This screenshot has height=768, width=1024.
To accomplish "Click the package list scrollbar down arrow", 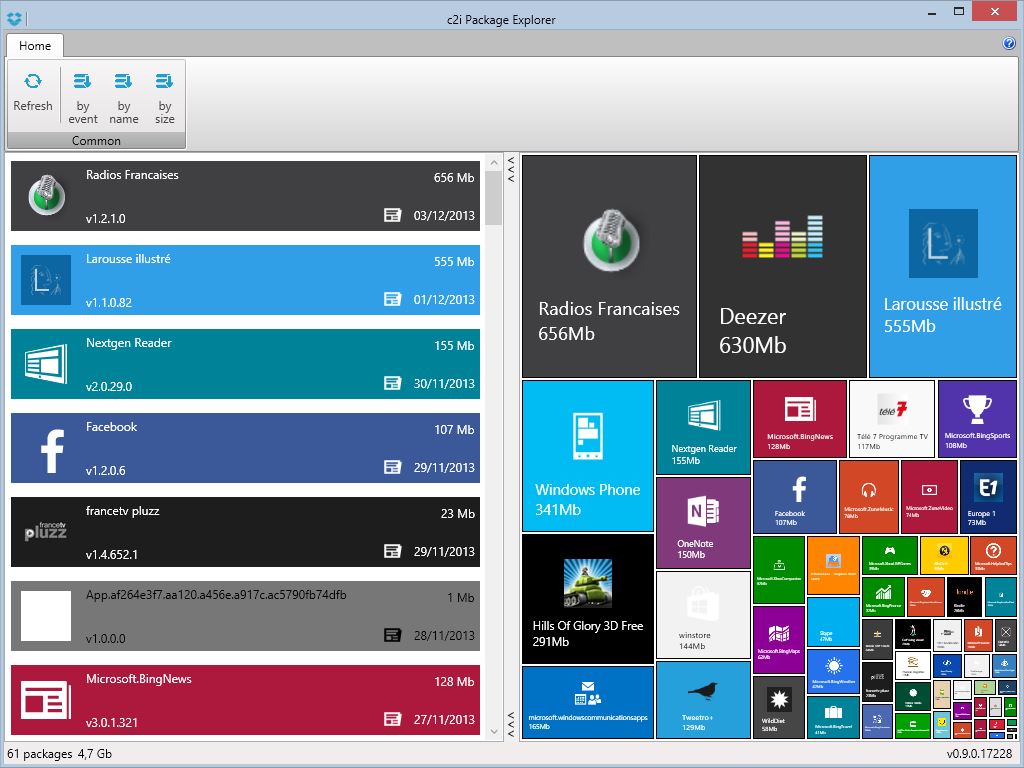I will (494, 732).
